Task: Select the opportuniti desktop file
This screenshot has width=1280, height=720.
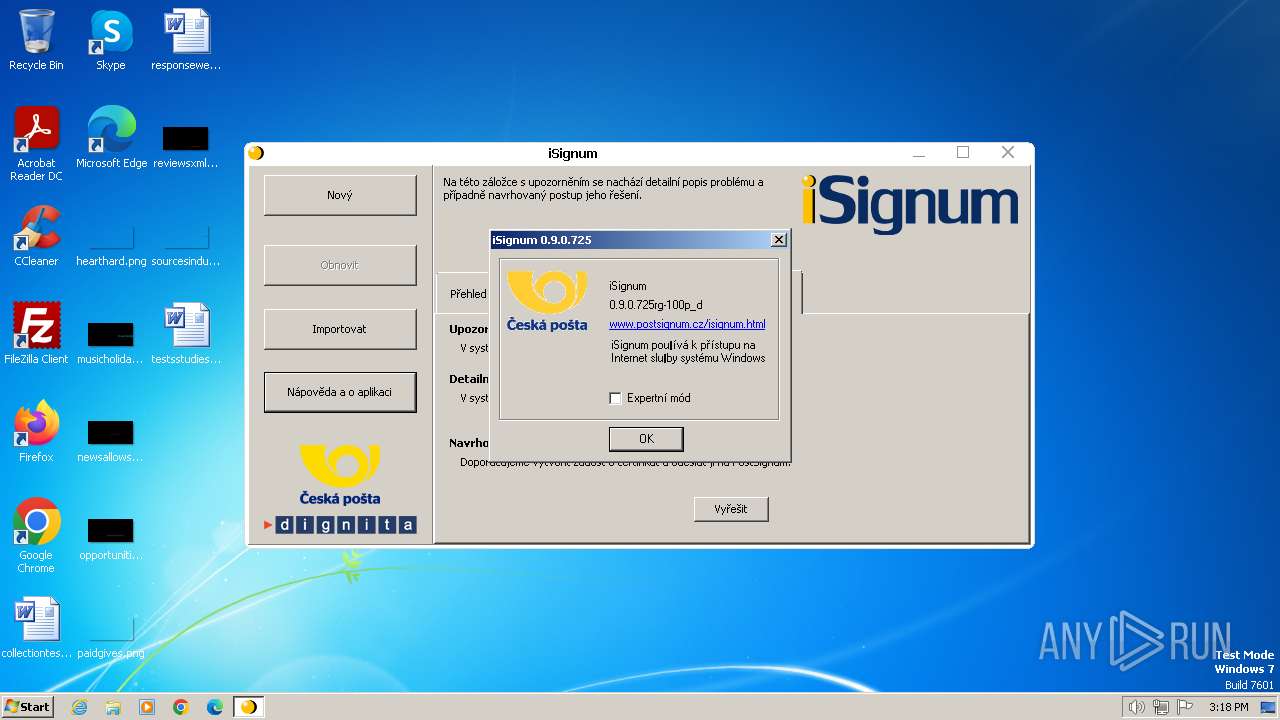Action: [x=110, y=538]
